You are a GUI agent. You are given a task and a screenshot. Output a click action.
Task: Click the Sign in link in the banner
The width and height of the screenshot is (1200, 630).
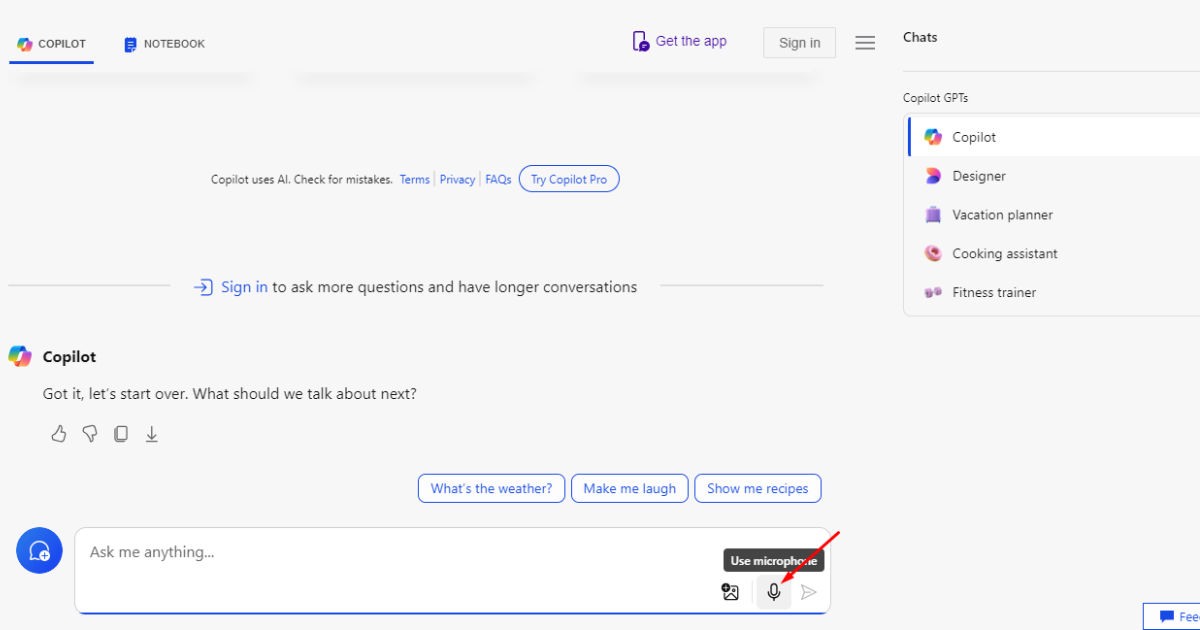coord(244,287)
